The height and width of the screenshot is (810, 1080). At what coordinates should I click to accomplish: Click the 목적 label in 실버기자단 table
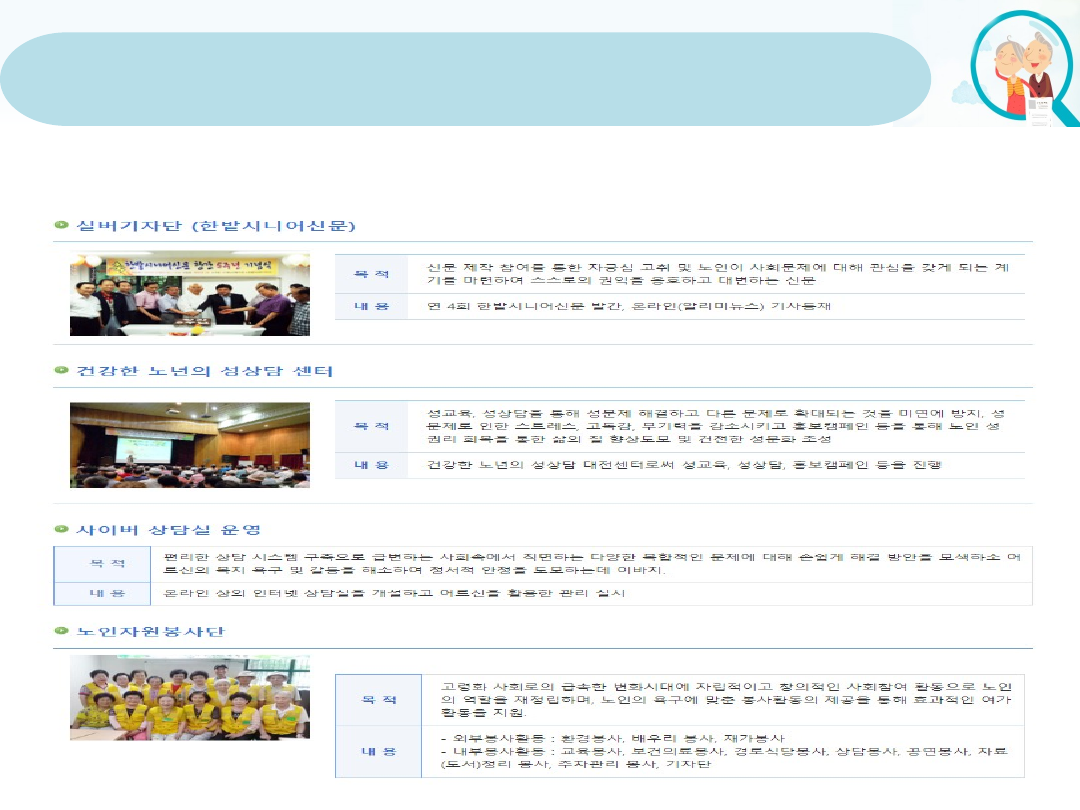click(x=371, y=274)
